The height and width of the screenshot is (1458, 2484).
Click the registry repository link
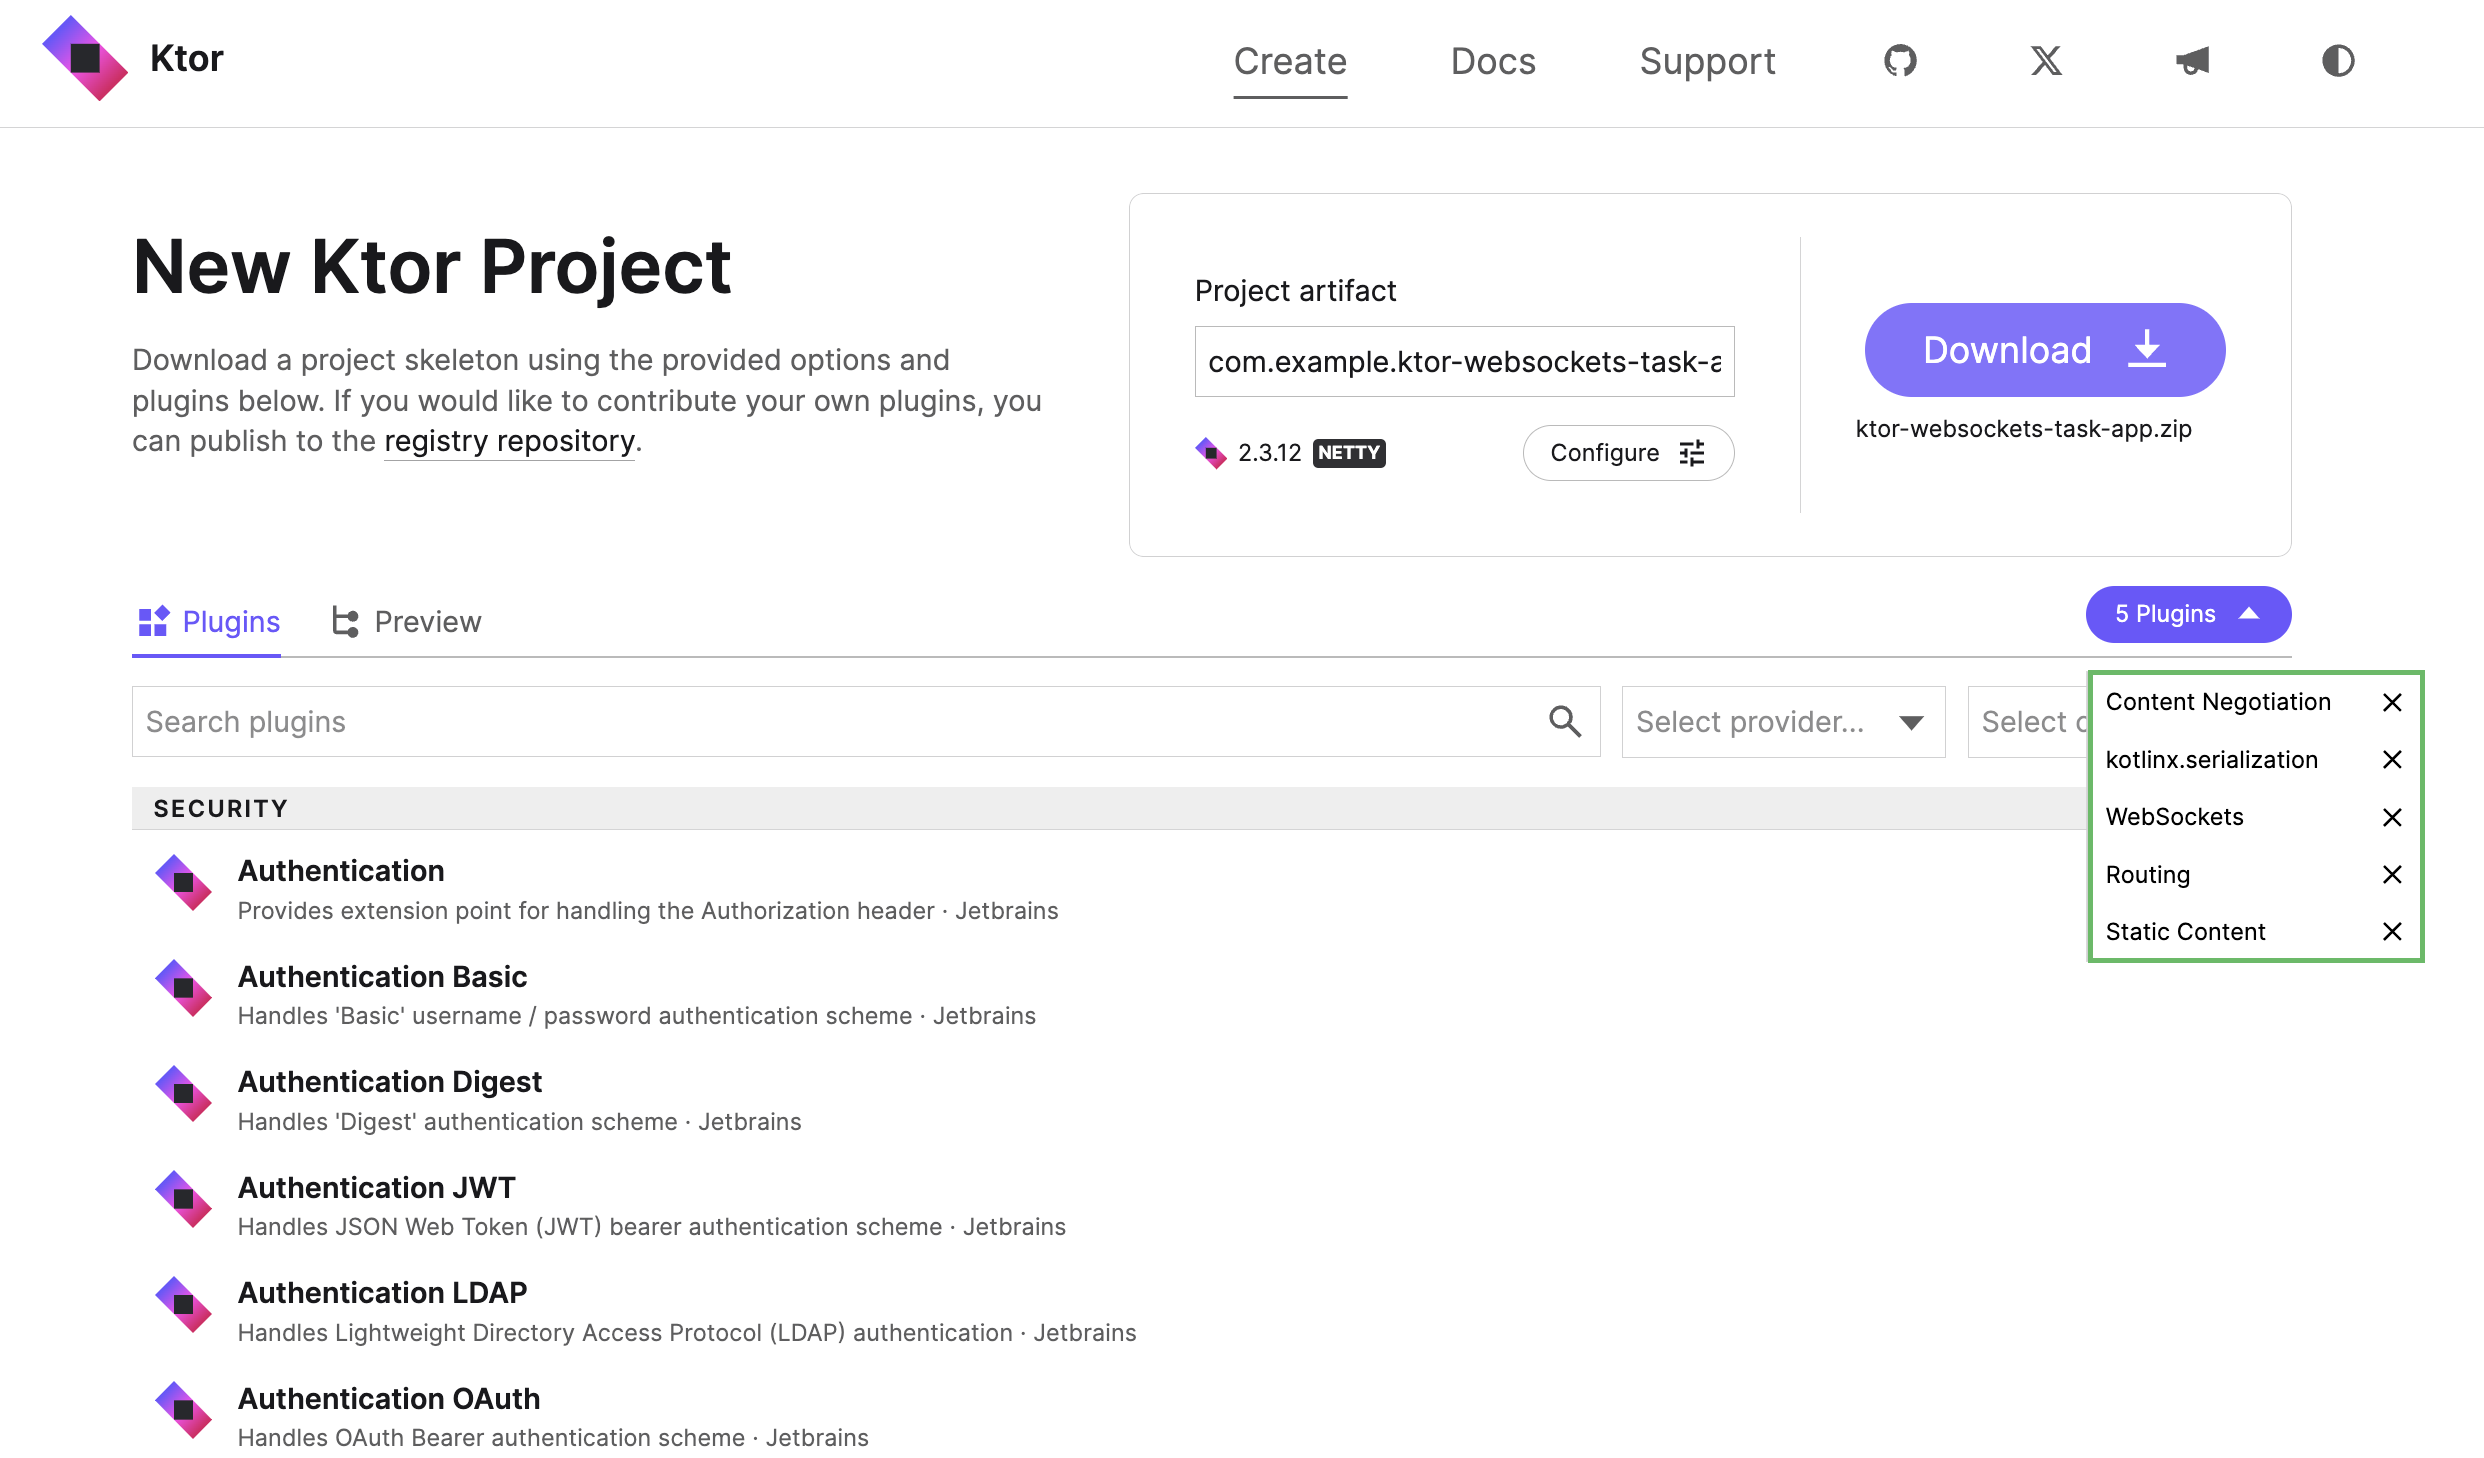[x=509, y=439]
